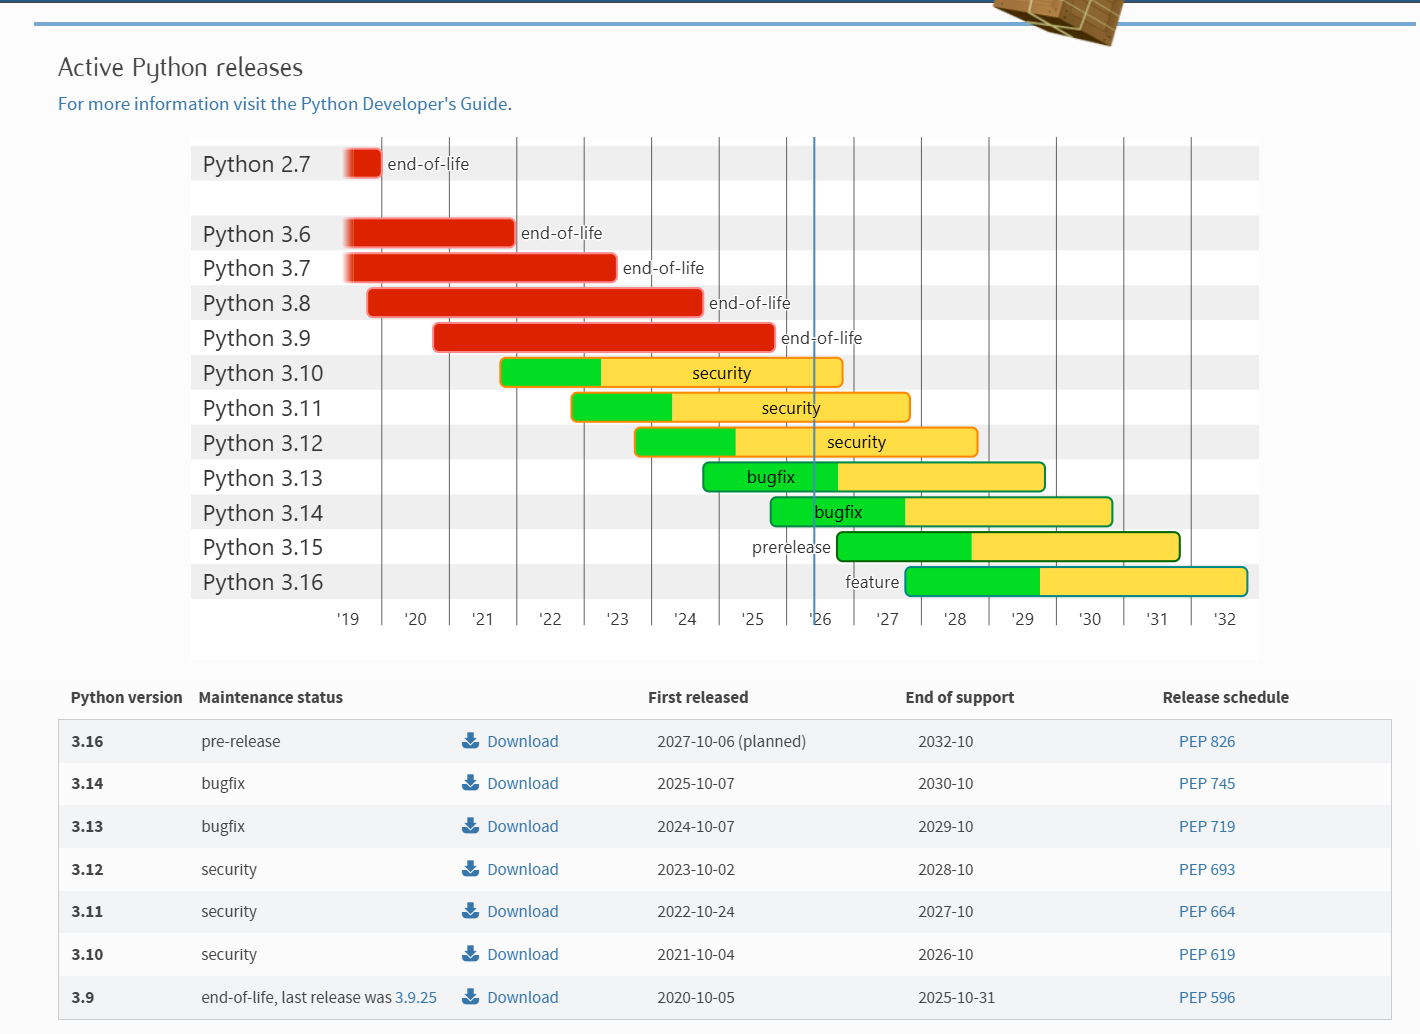Click the download icon in the 3.13 row
The width and height of the screenshot is (1420, 1034).
470,826
